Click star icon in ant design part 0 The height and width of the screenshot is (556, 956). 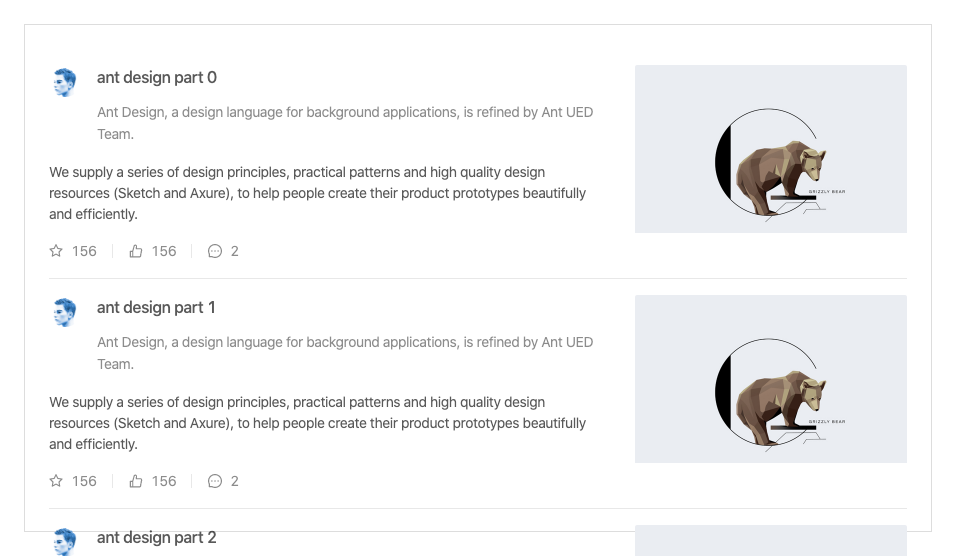tap(56, 251)
